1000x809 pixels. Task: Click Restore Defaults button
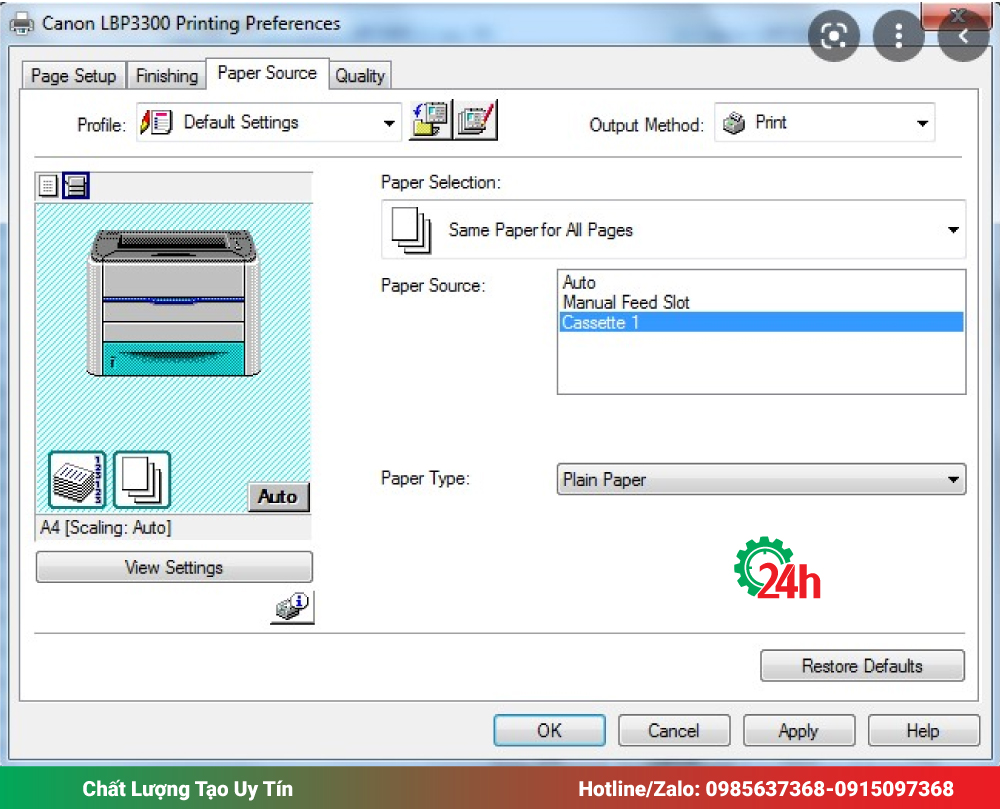[x=862, y=666]
